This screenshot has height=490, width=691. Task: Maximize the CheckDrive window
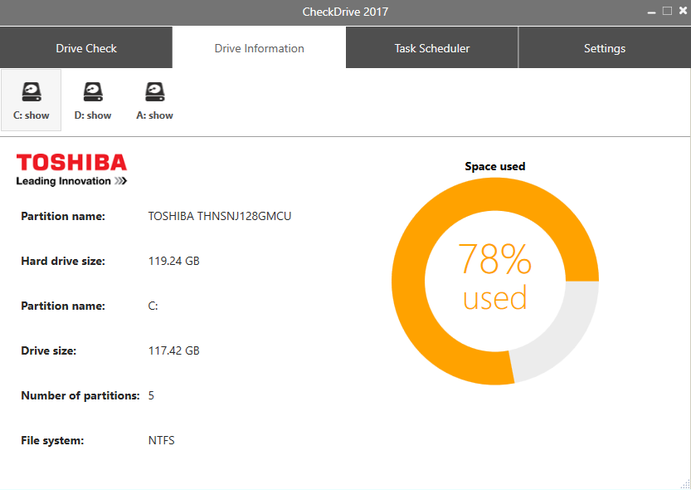point(666,11)
